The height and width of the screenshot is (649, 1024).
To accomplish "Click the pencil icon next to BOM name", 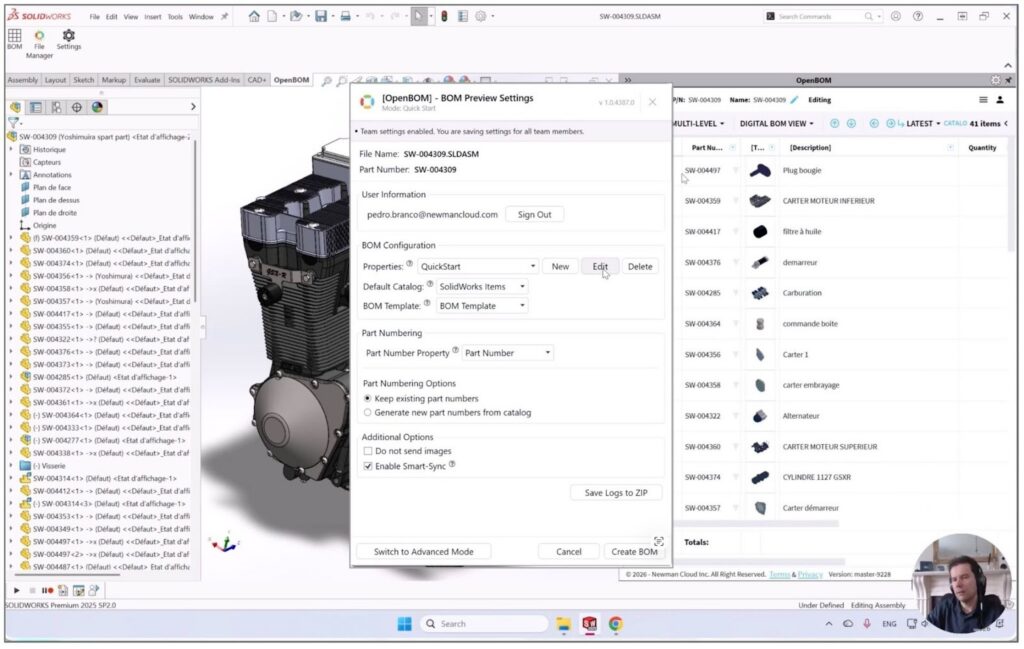I will coord(795,100).
